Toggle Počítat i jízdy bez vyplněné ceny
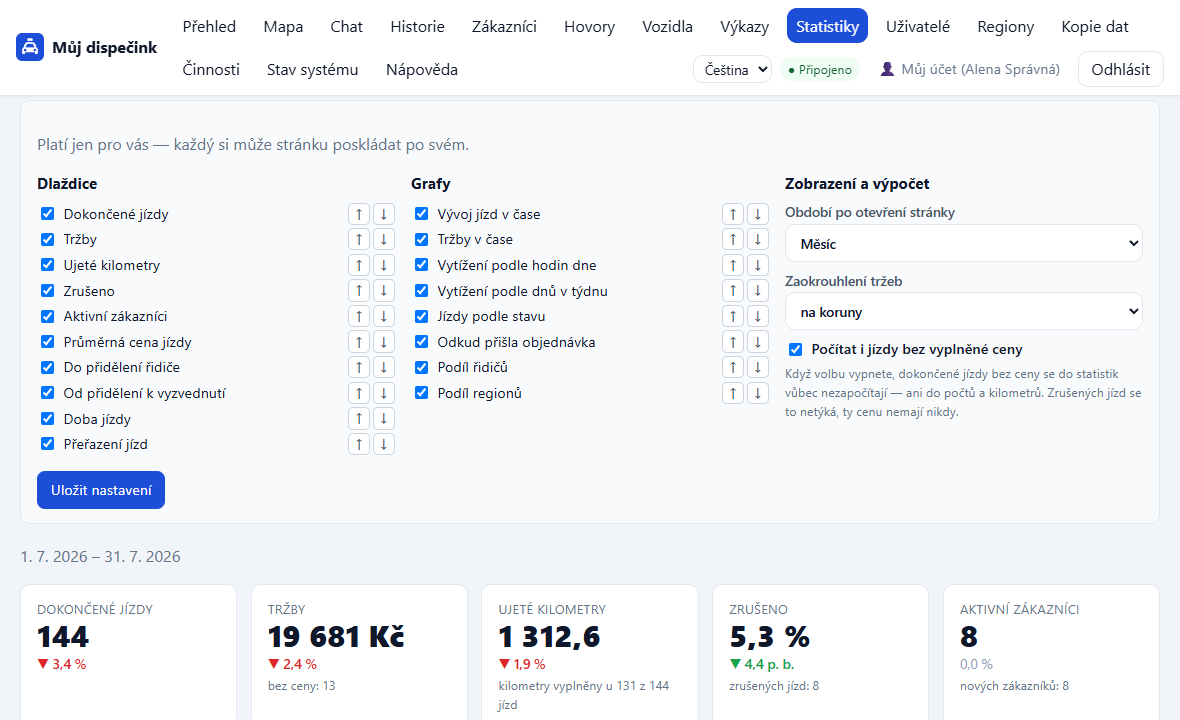This screenshot has height=720, width=1180. 795,349
